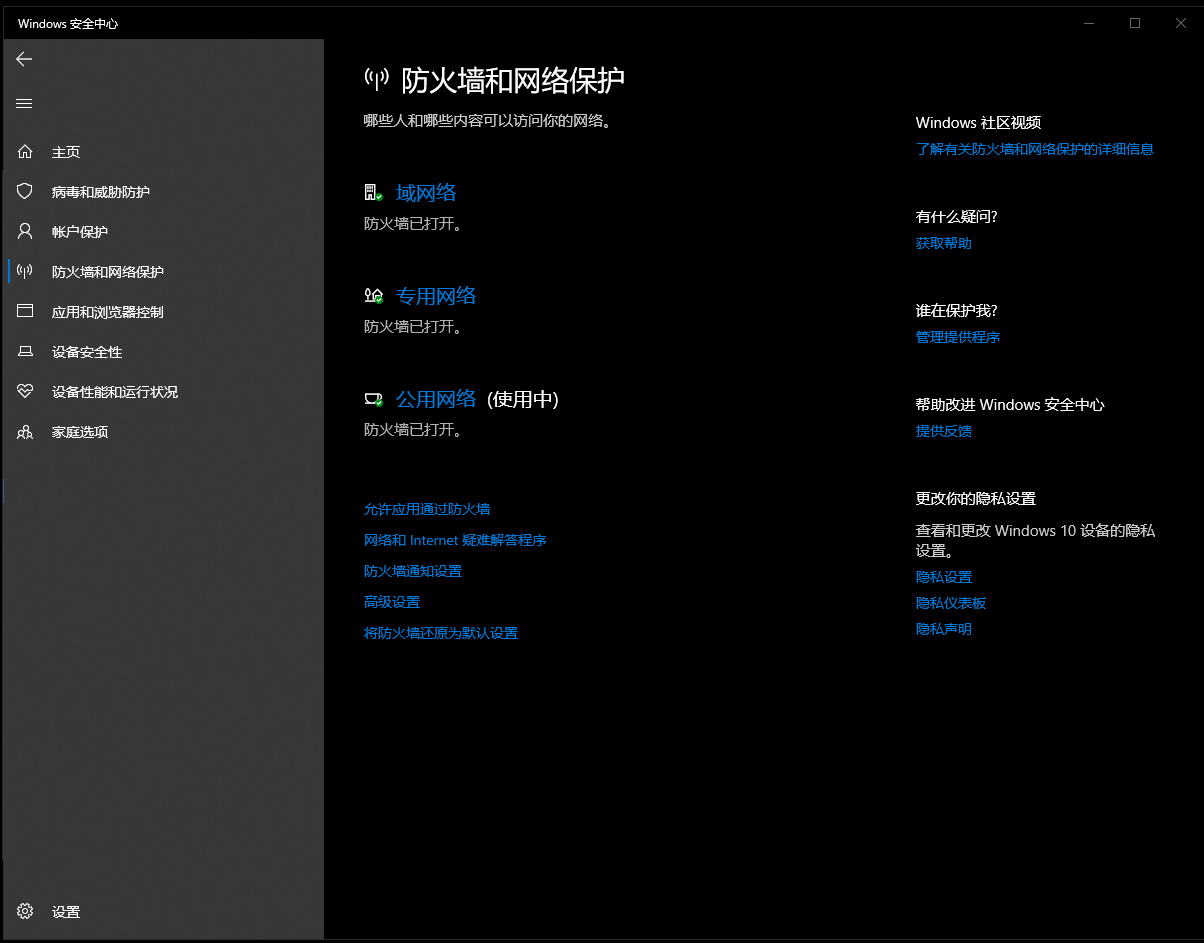This screenshot has height=943, width=1204.
Task: Open 设置 gear icon at bottom
Action: pyautogui.click(x=25, y=911)
